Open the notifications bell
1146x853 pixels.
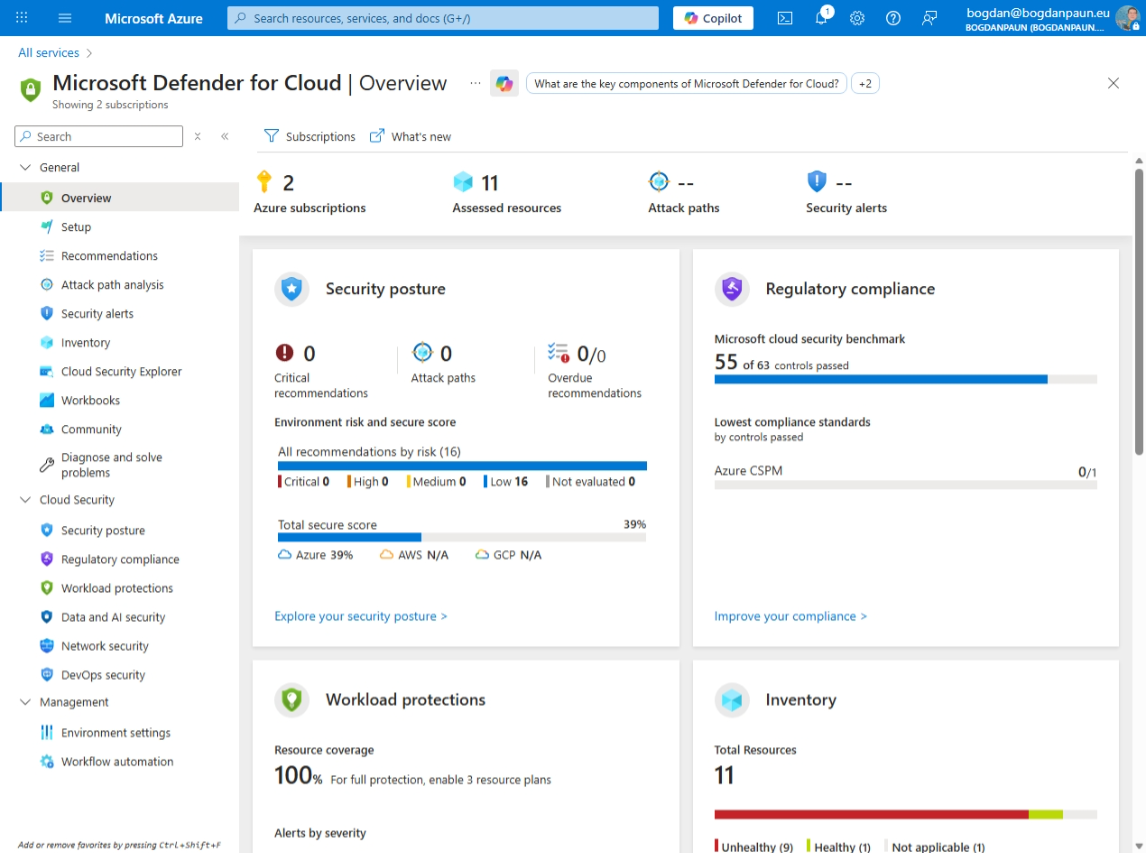point(820,18)
